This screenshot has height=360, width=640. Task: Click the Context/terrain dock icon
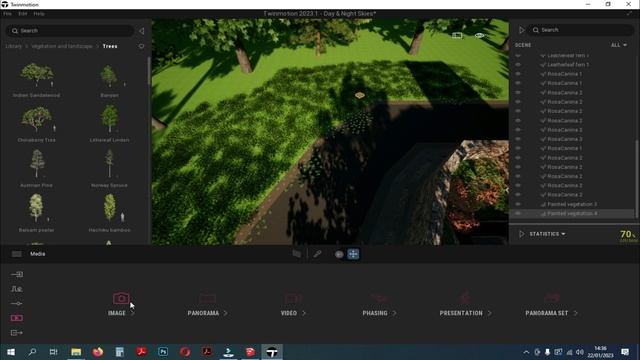pos(17,289)
